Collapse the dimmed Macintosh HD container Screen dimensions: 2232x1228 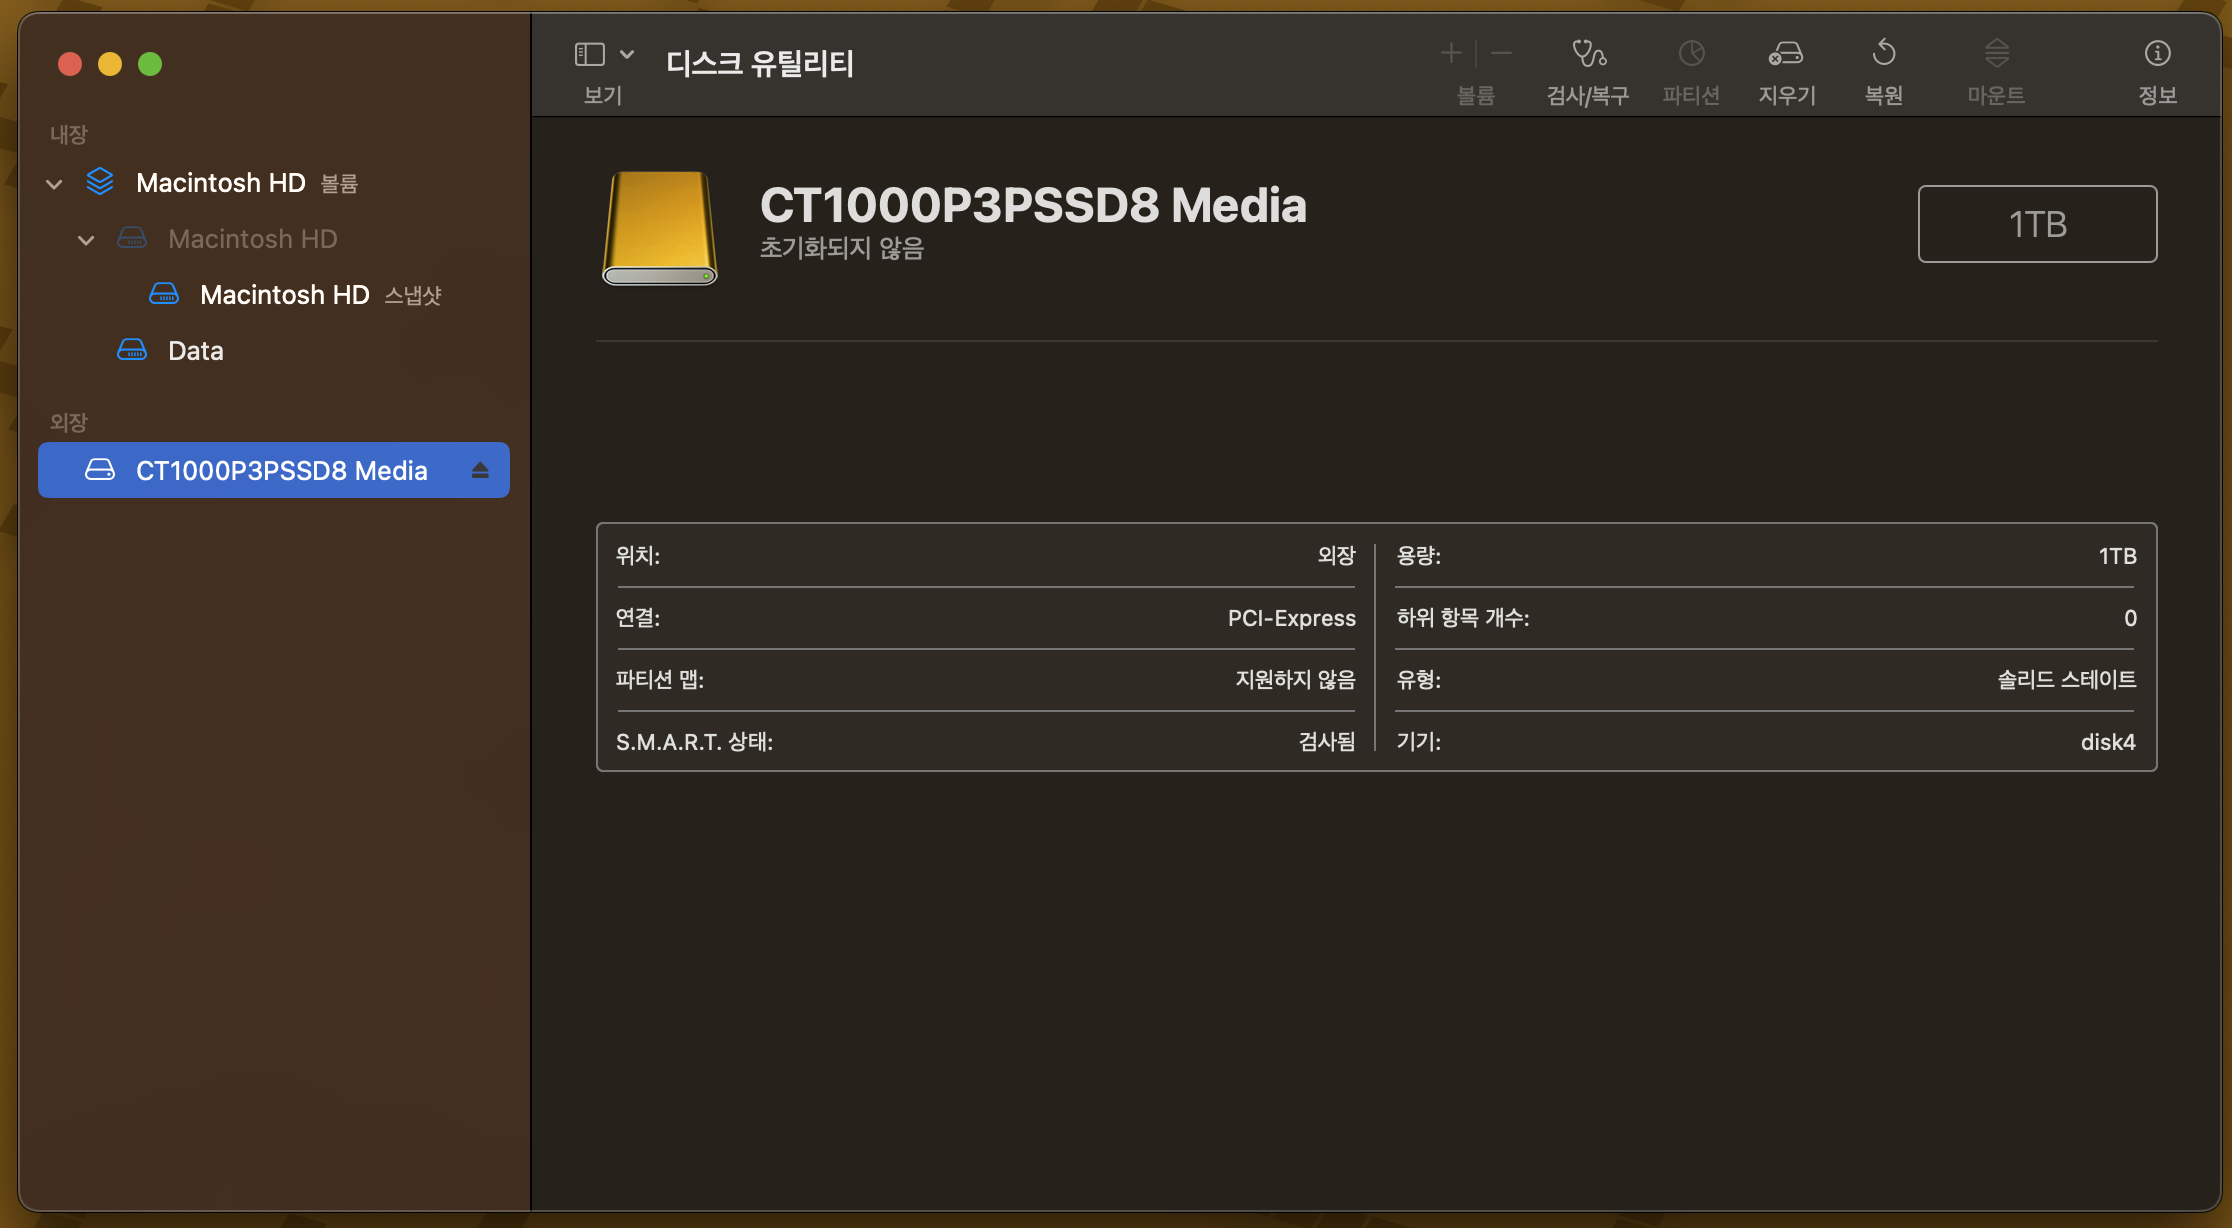point(87,240)
